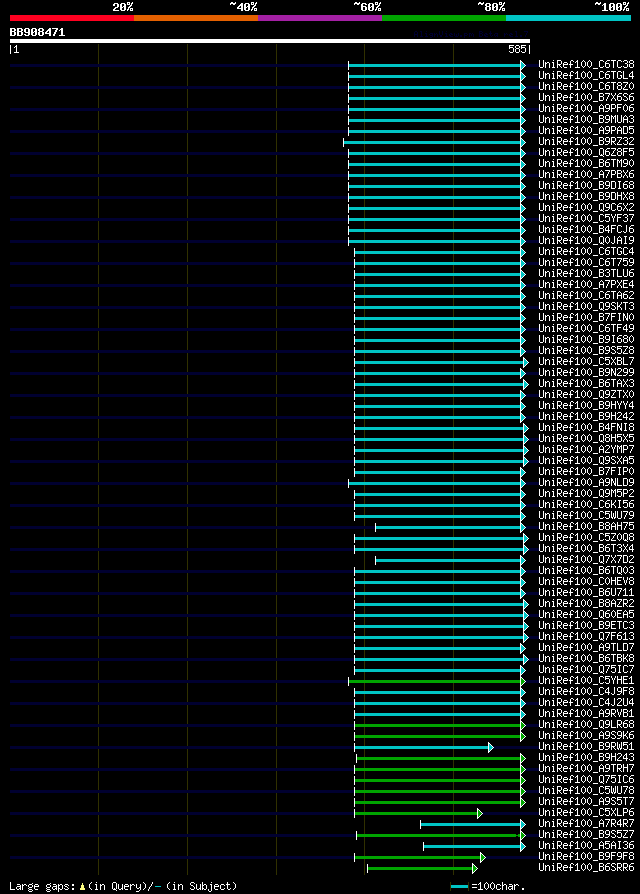Screen dimensions: 640x894
Task: Select the UniRef100_B9H243 label
Action: pos(586,757)
